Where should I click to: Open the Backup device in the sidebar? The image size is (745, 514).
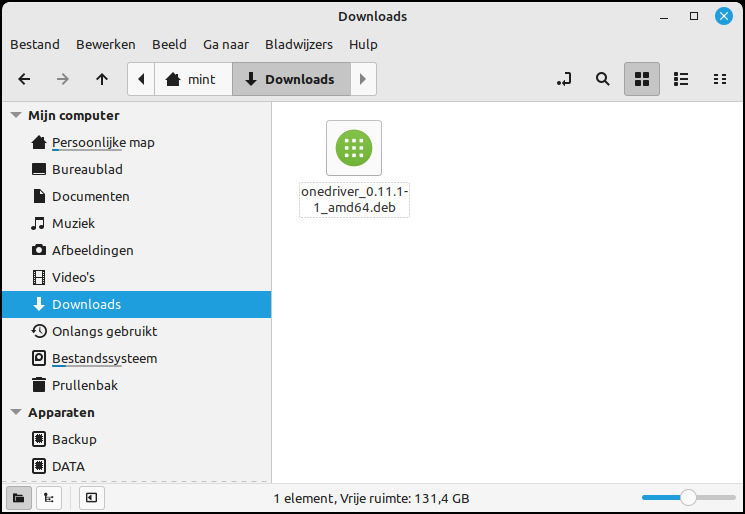pyautogui.click(x=136, y=439)
